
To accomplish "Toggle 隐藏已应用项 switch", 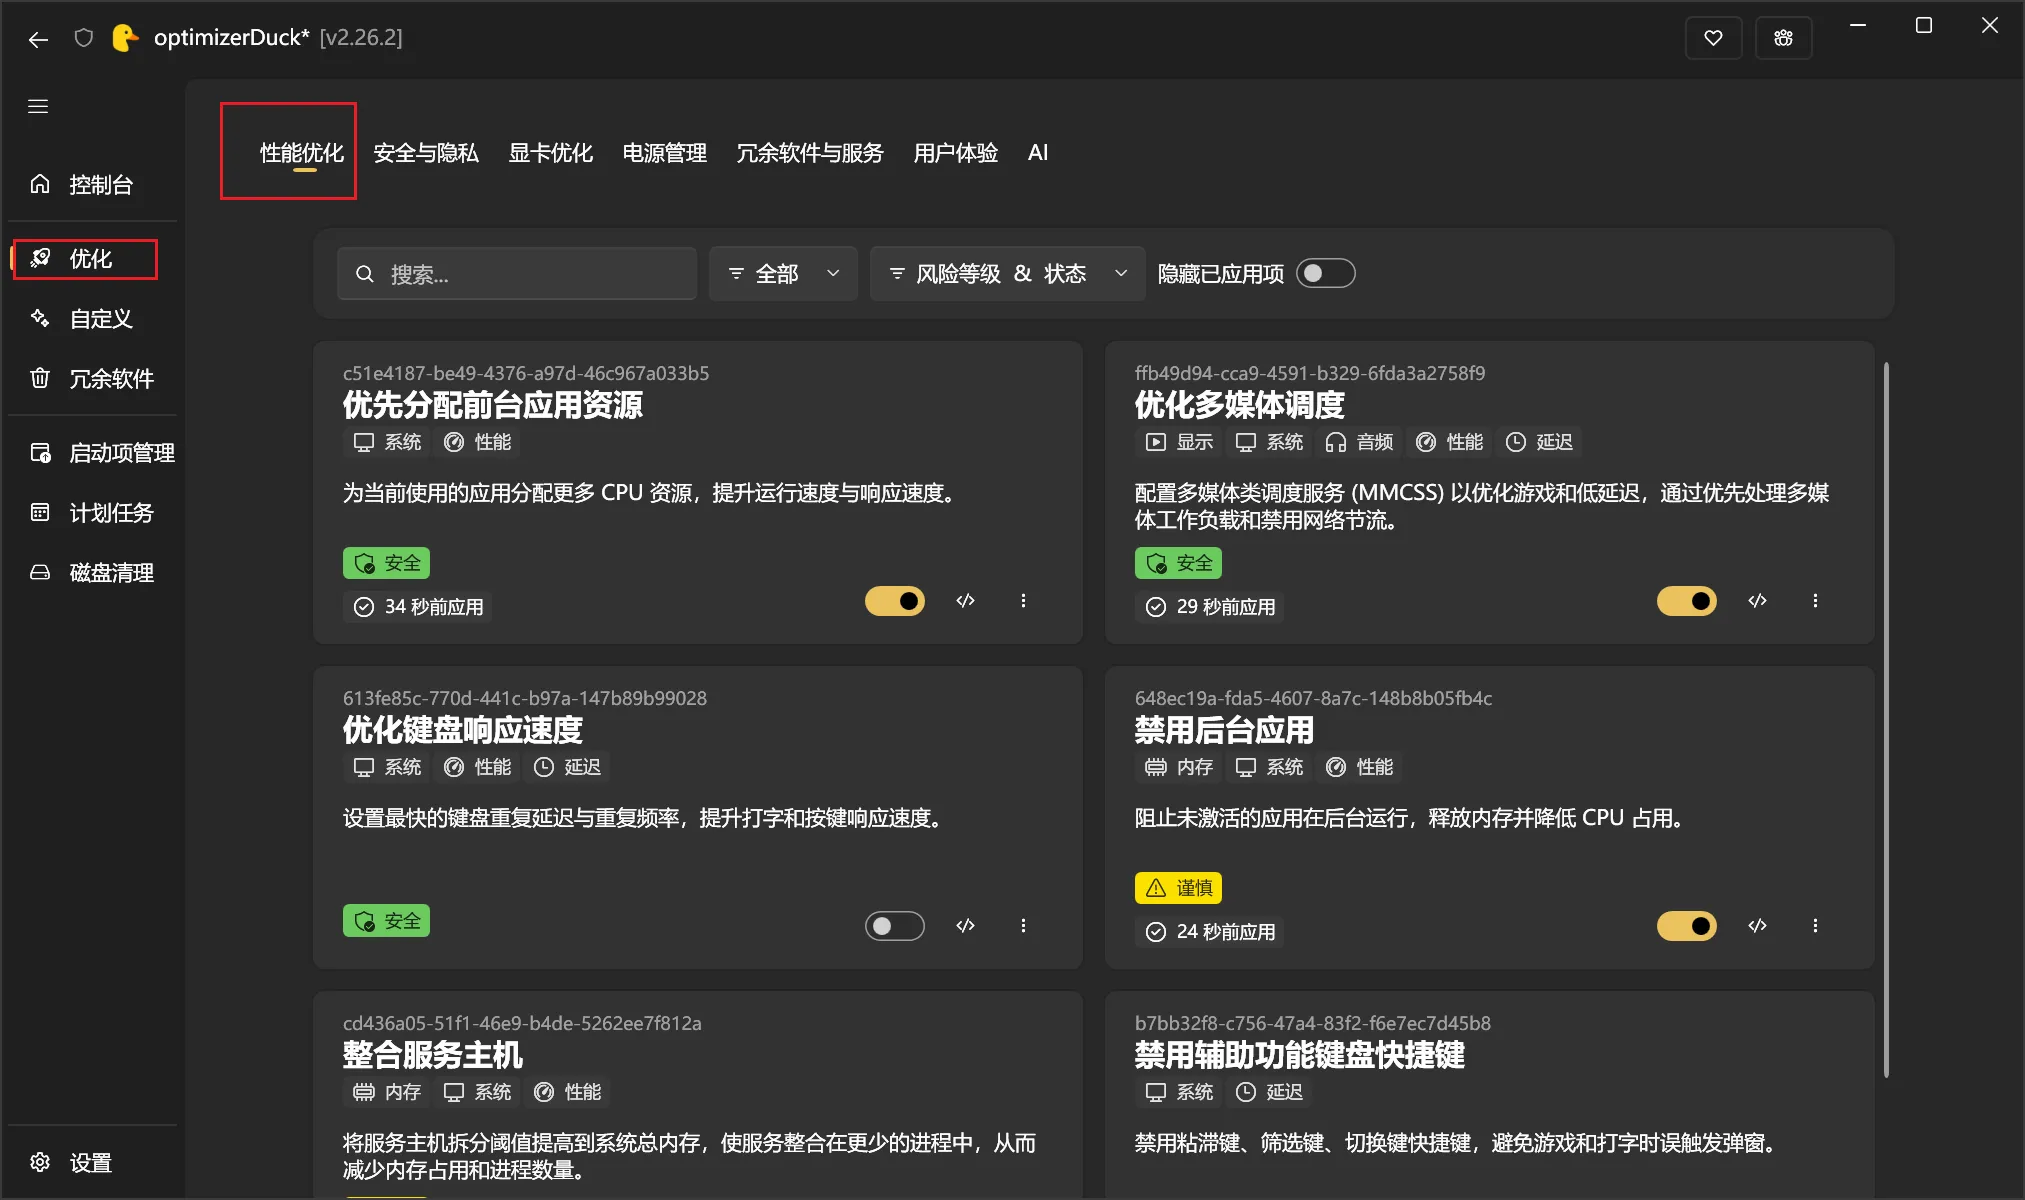I will point(1325,273).
